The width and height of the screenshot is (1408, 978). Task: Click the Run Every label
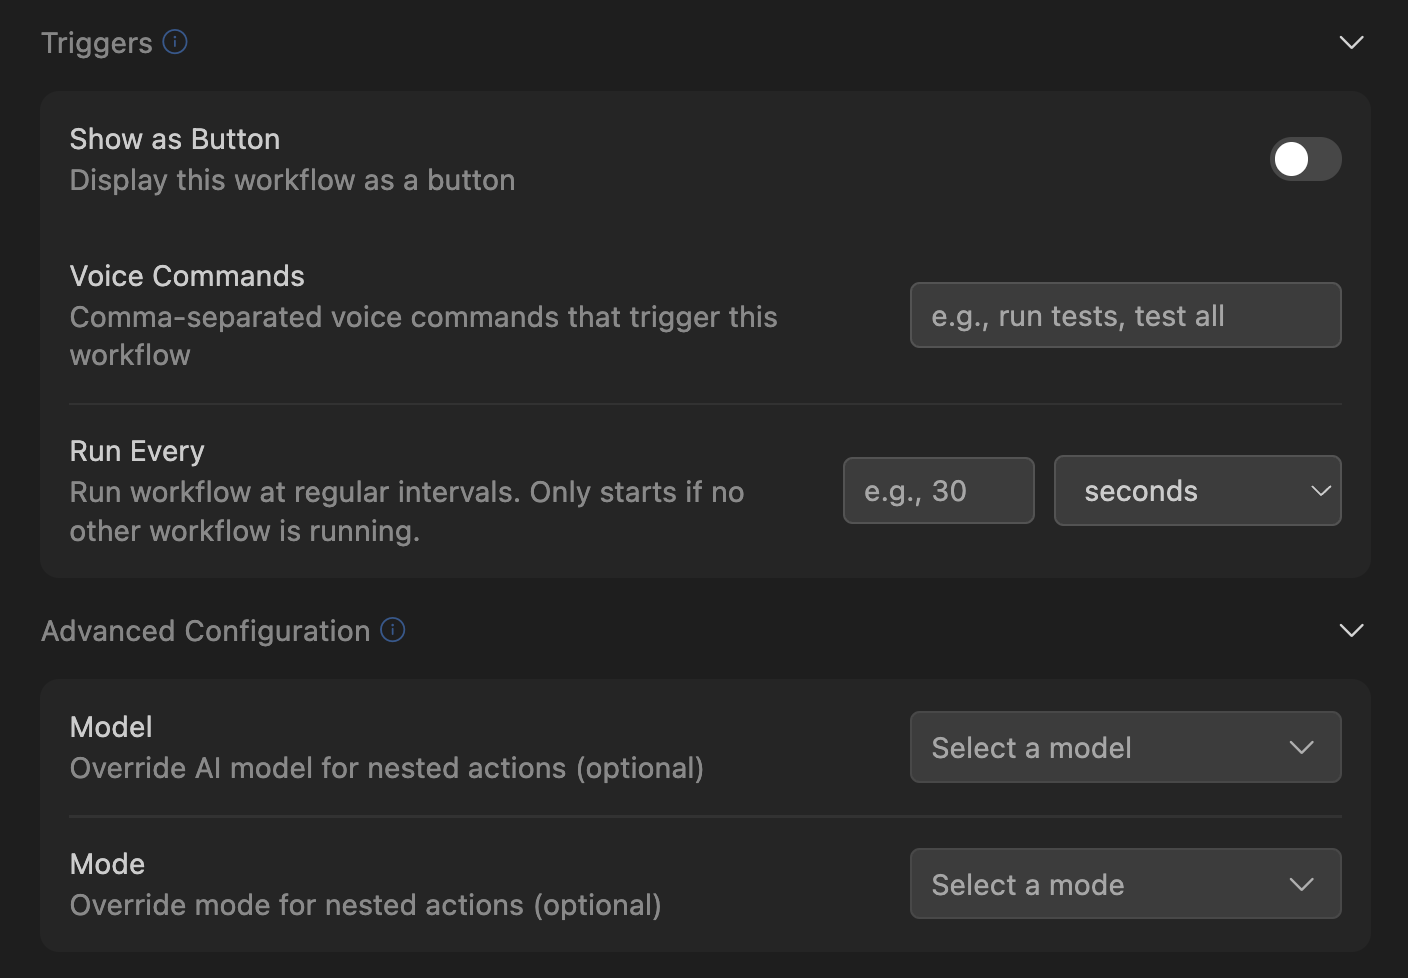pyautogui.click(x=137, y=451)
